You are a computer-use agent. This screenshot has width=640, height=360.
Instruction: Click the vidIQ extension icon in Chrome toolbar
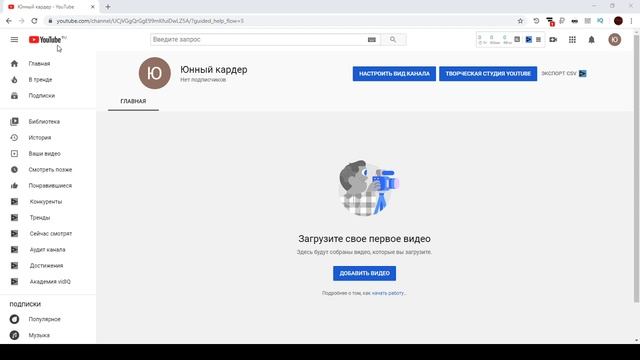[x=600, y=20]
